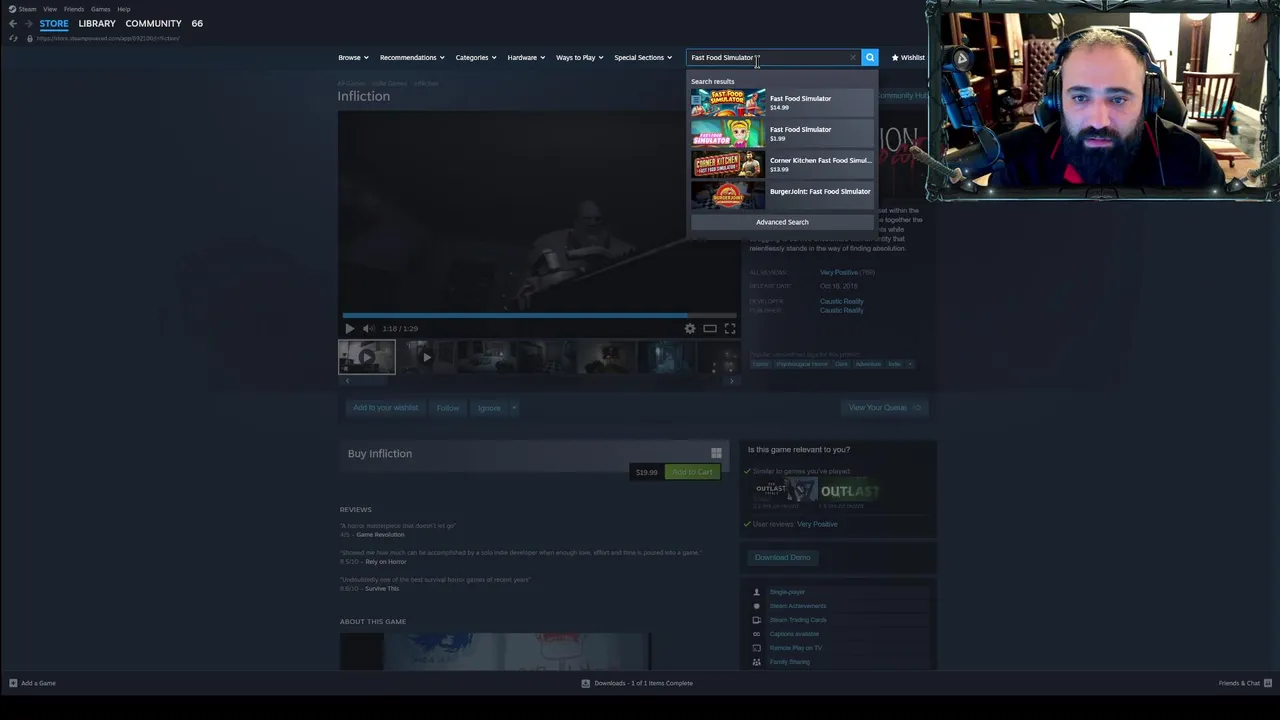This screenshot has height=720, width=1280.
Task: Open the Wishlist link
Action: (x=908, y=57)
